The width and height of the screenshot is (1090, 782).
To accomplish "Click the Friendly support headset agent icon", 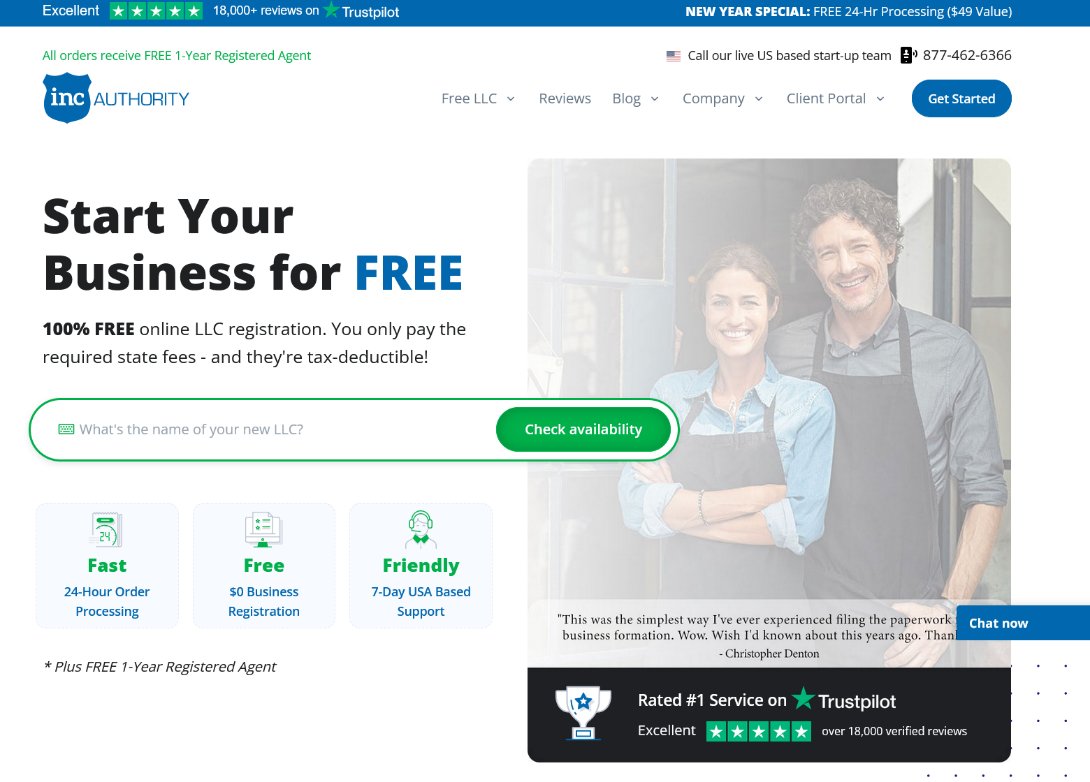I will pyautogui.click(x=421, y=530).
